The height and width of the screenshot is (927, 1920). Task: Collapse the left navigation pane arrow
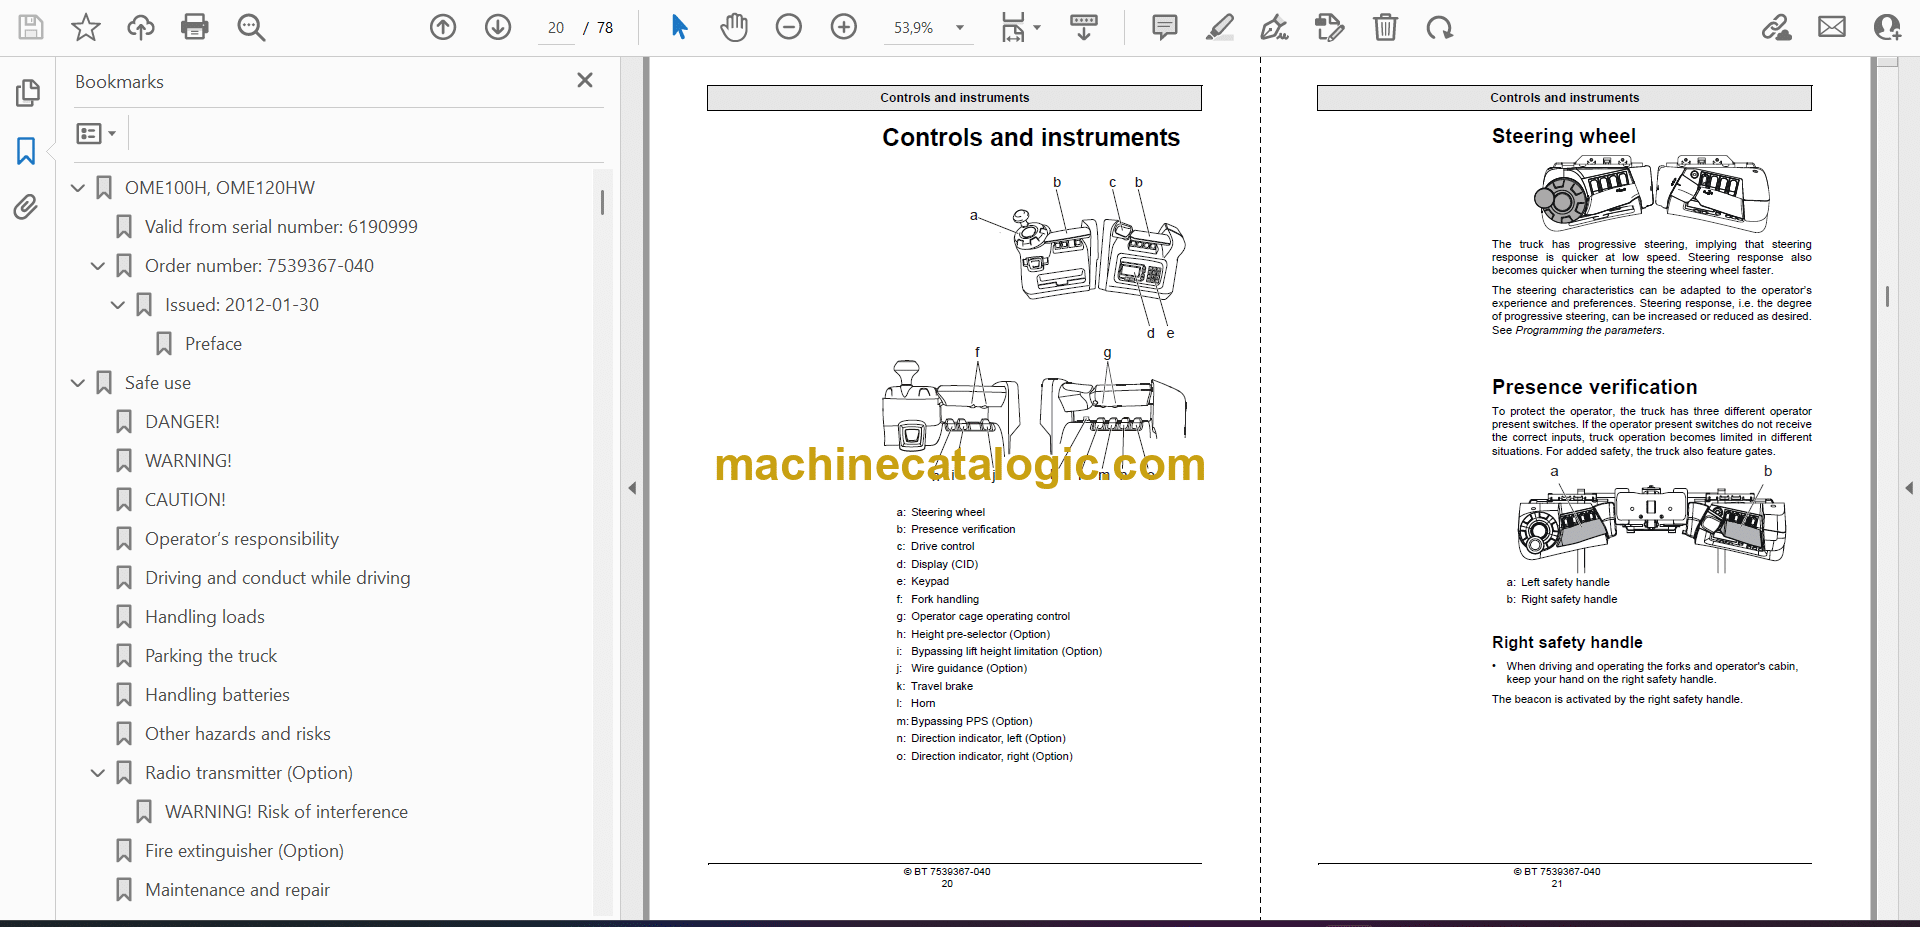[632, 488]
